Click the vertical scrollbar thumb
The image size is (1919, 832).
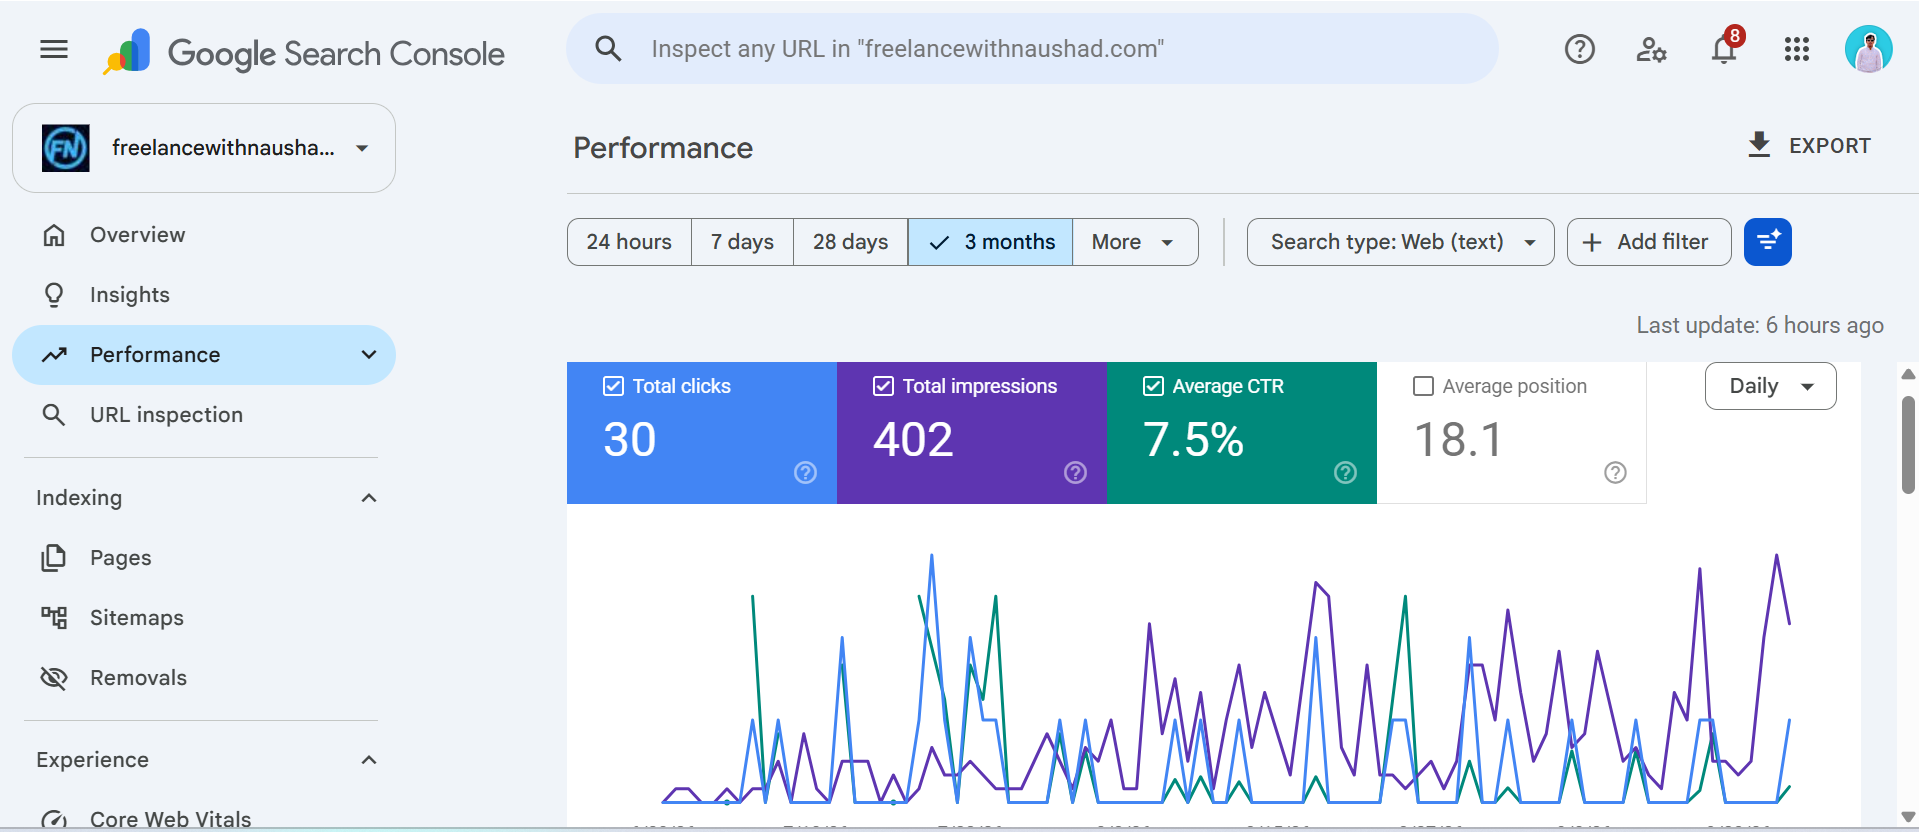[x=1908, y=445]
